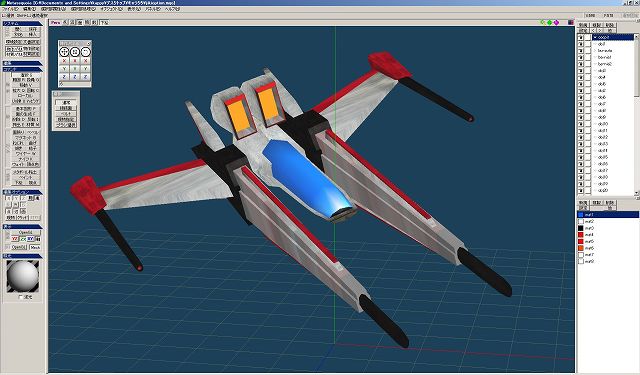640x375 pixels.
Task: Click blue Z under the move handle icon
Action: click(64, 76)
